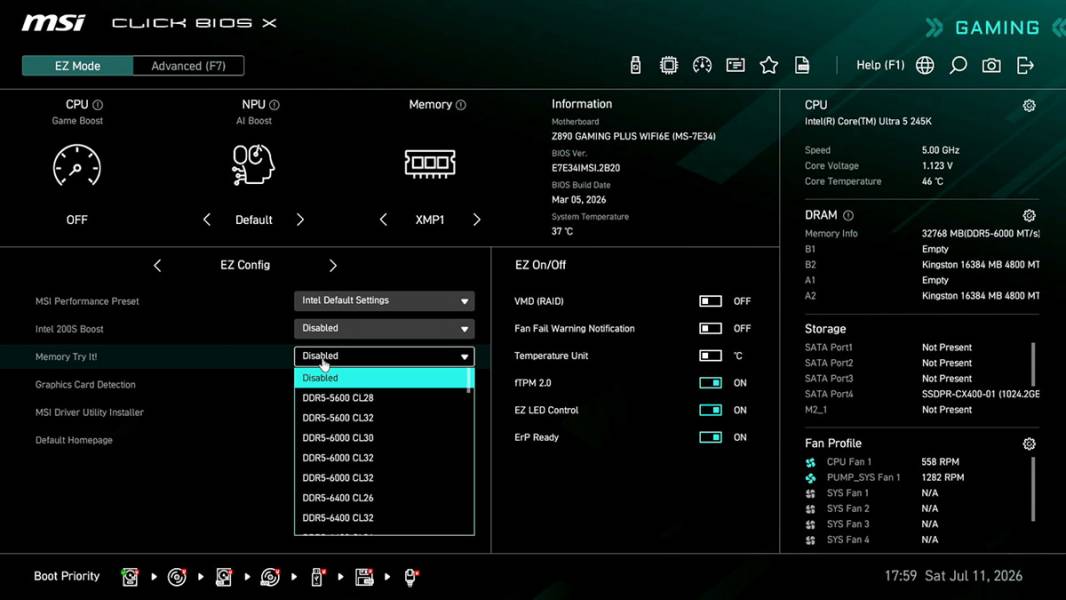Toggle VMD (RAID) switch
This screenshot has width=1066, height=600.
[x=710, y=301]
